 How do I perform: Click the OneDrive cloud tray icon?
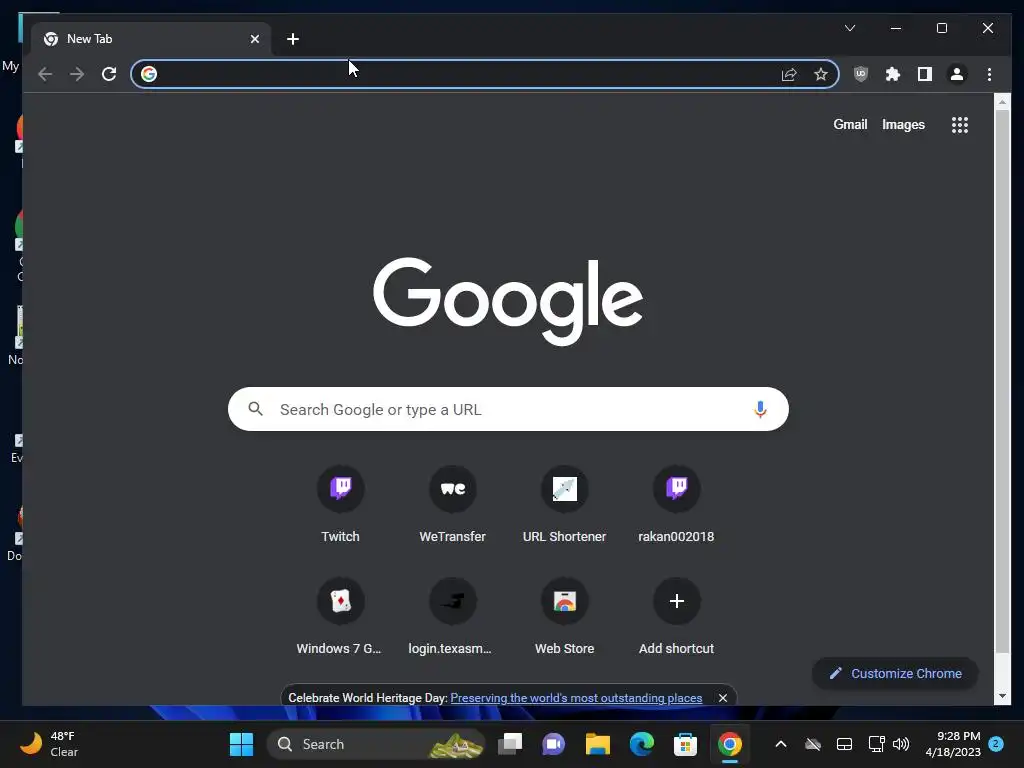(x=812, y=744)
